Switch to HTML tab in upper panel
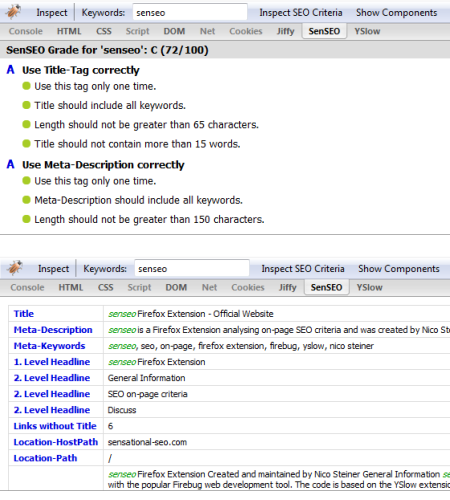The height and width of the screenshot is (500, 450). 69,31
